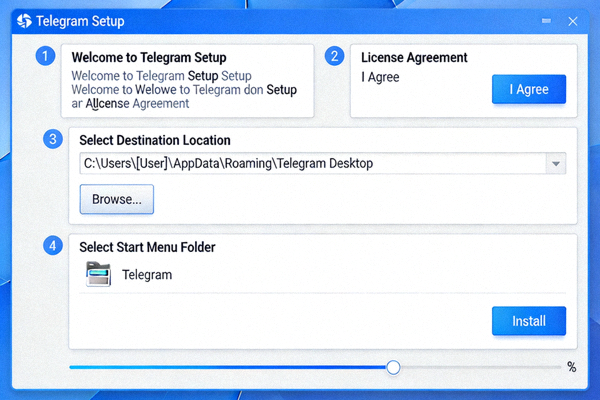This screenshot has width=600, height=400.
Task: Click the "Telegram Setup" title bar text
Action: (x=80, y=21)
